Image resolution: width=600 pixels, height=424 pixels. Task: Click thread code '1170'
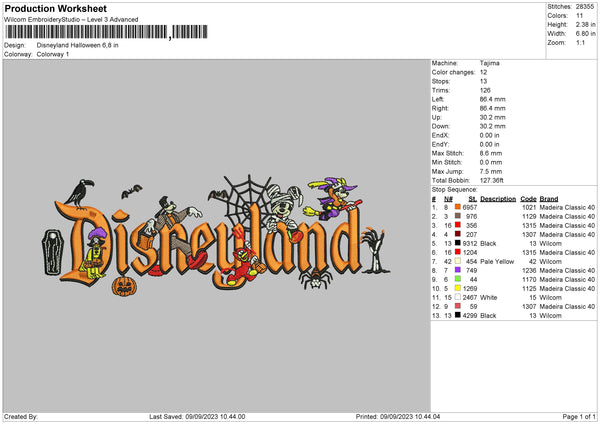(529, 280)
